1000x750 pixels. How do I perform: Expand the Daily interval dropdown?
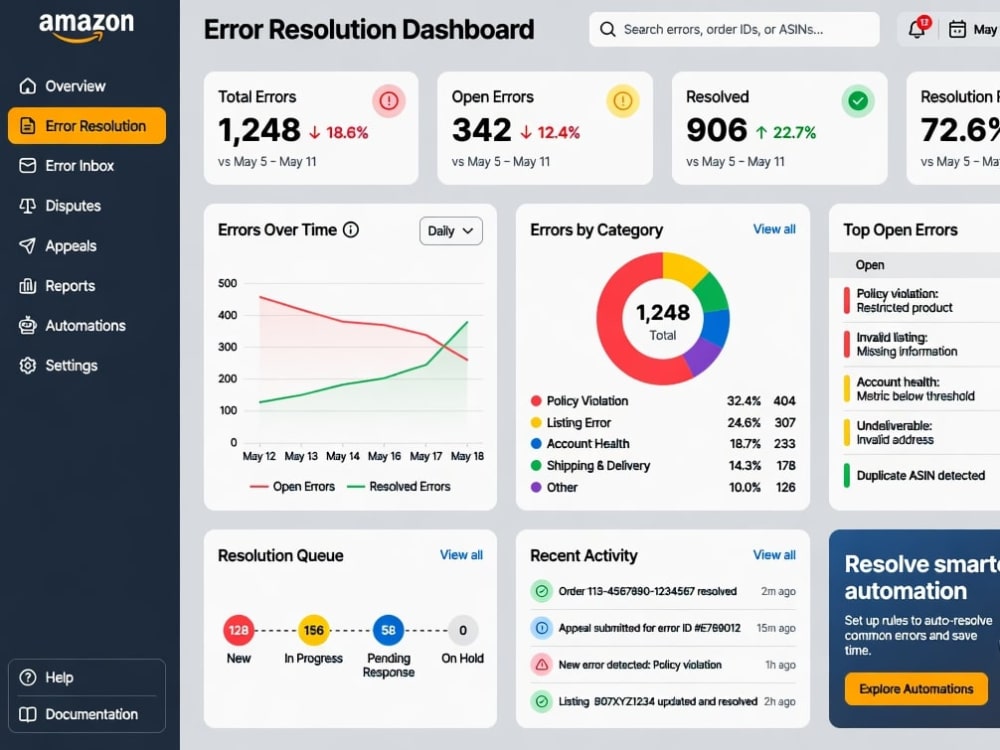pyautogui.click(x=451, y=231)
